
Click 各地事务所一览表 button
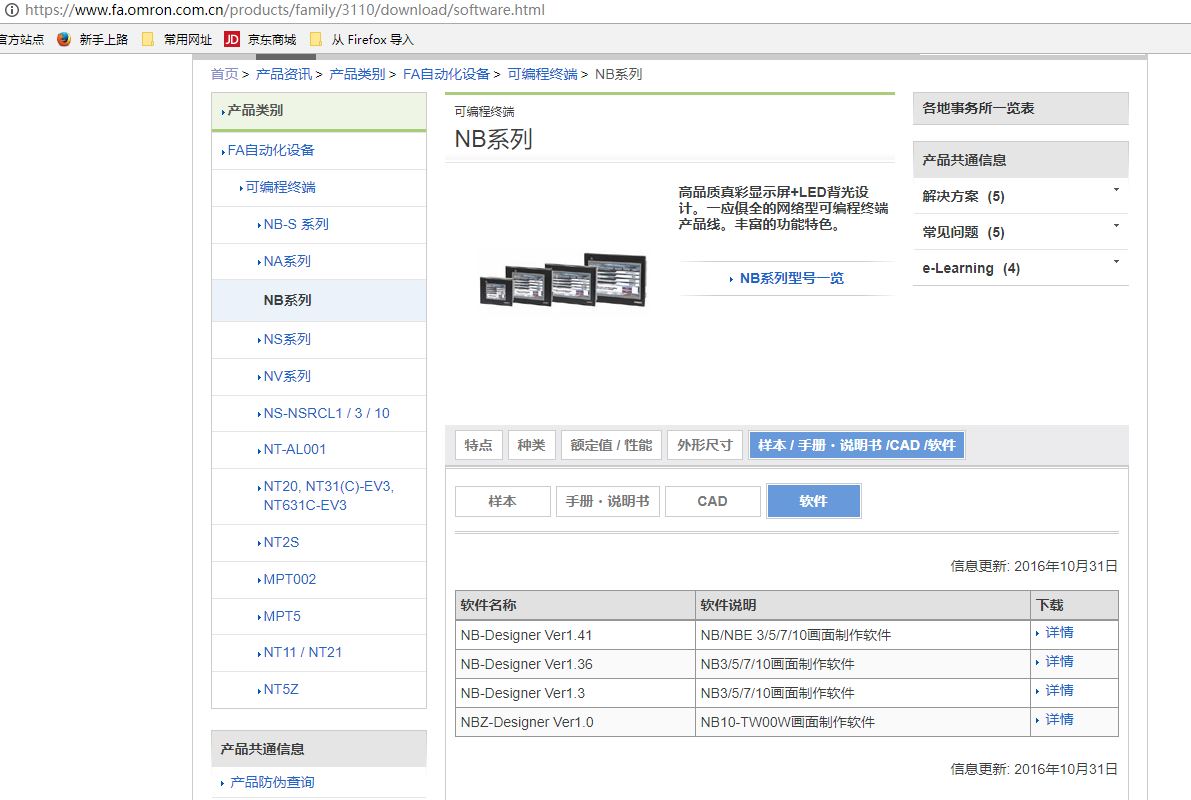pyautogui.click(x=1020, y=108)
